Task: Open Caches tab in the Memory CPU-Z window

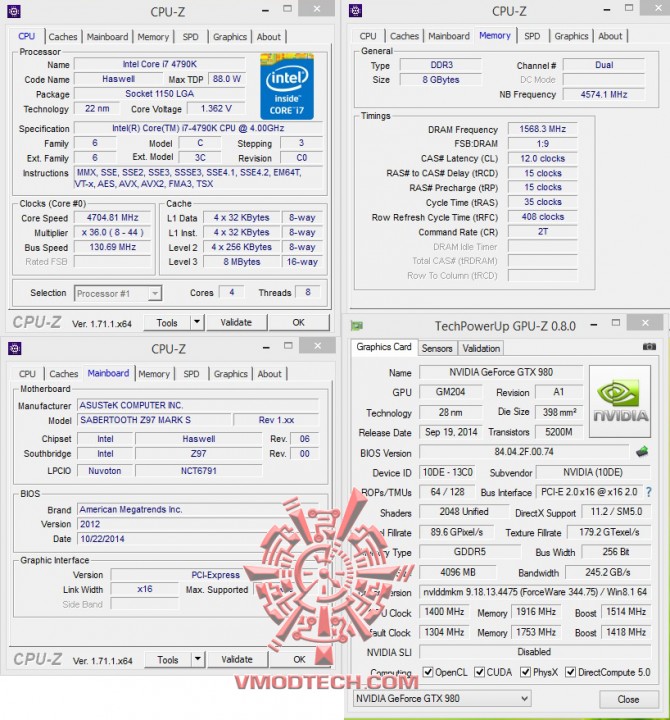Action: (x=405, y=36)
